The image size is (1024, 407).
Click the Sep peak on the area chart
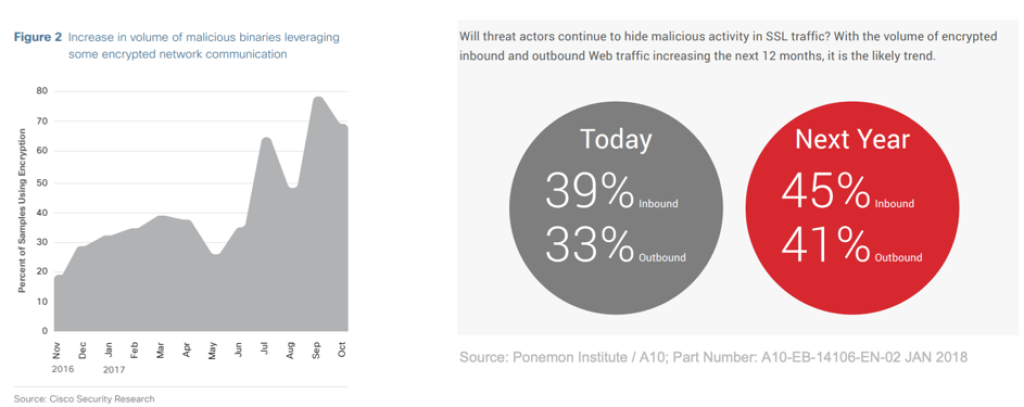(318, 98)
